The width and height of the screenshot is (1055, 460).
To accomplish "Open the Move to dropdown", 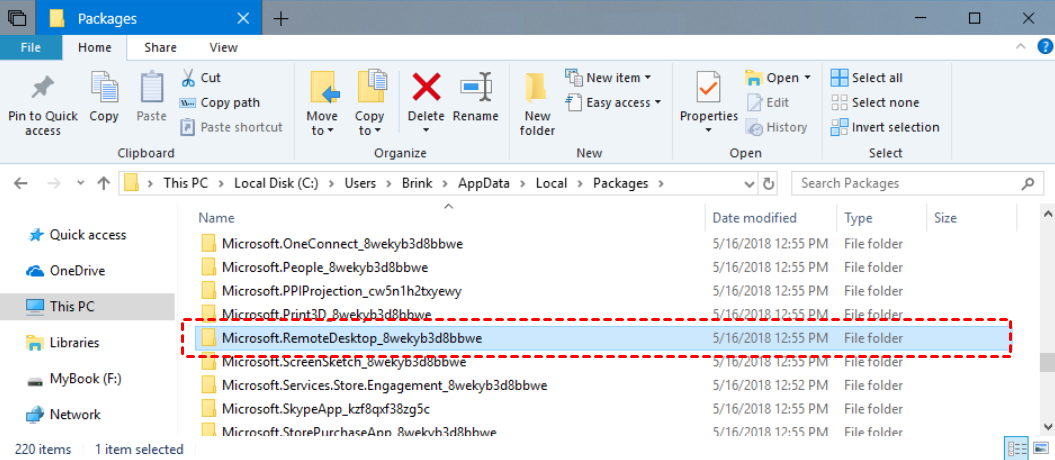I will tap(322, 104).
